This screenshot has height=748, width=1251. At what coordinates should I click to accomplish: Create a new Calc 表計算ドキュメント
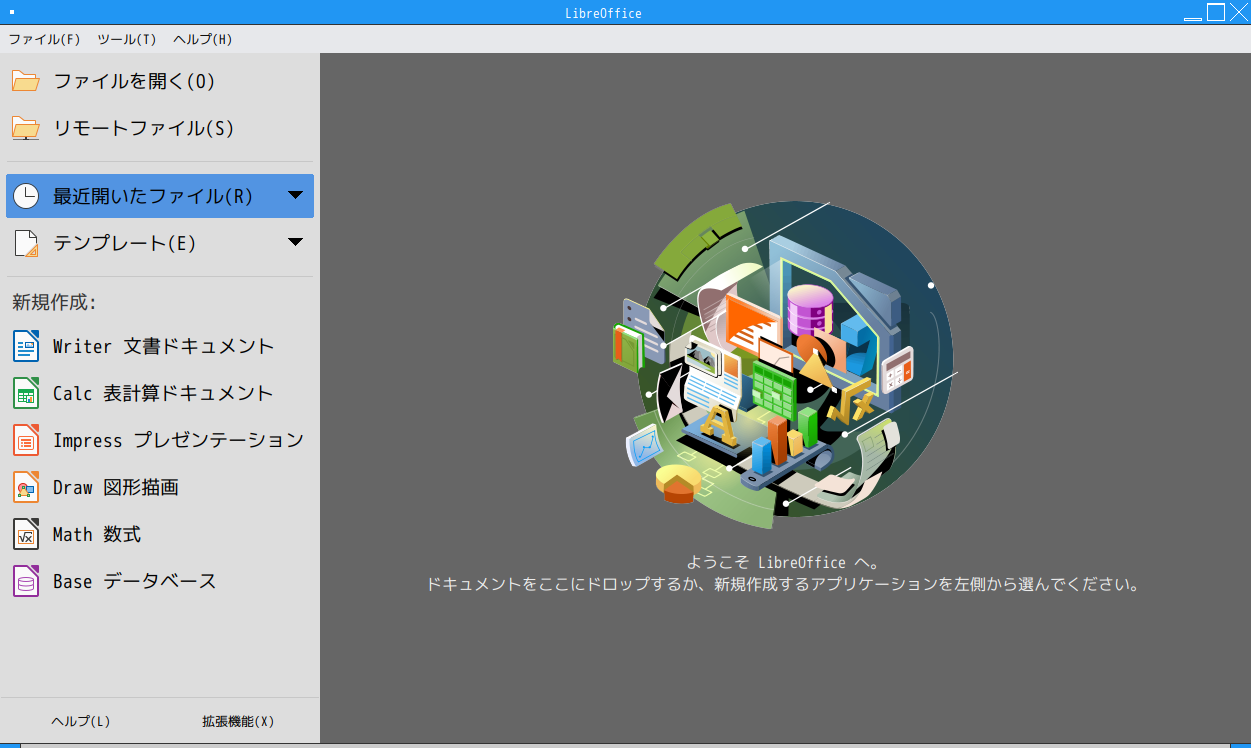coord(160,393)
